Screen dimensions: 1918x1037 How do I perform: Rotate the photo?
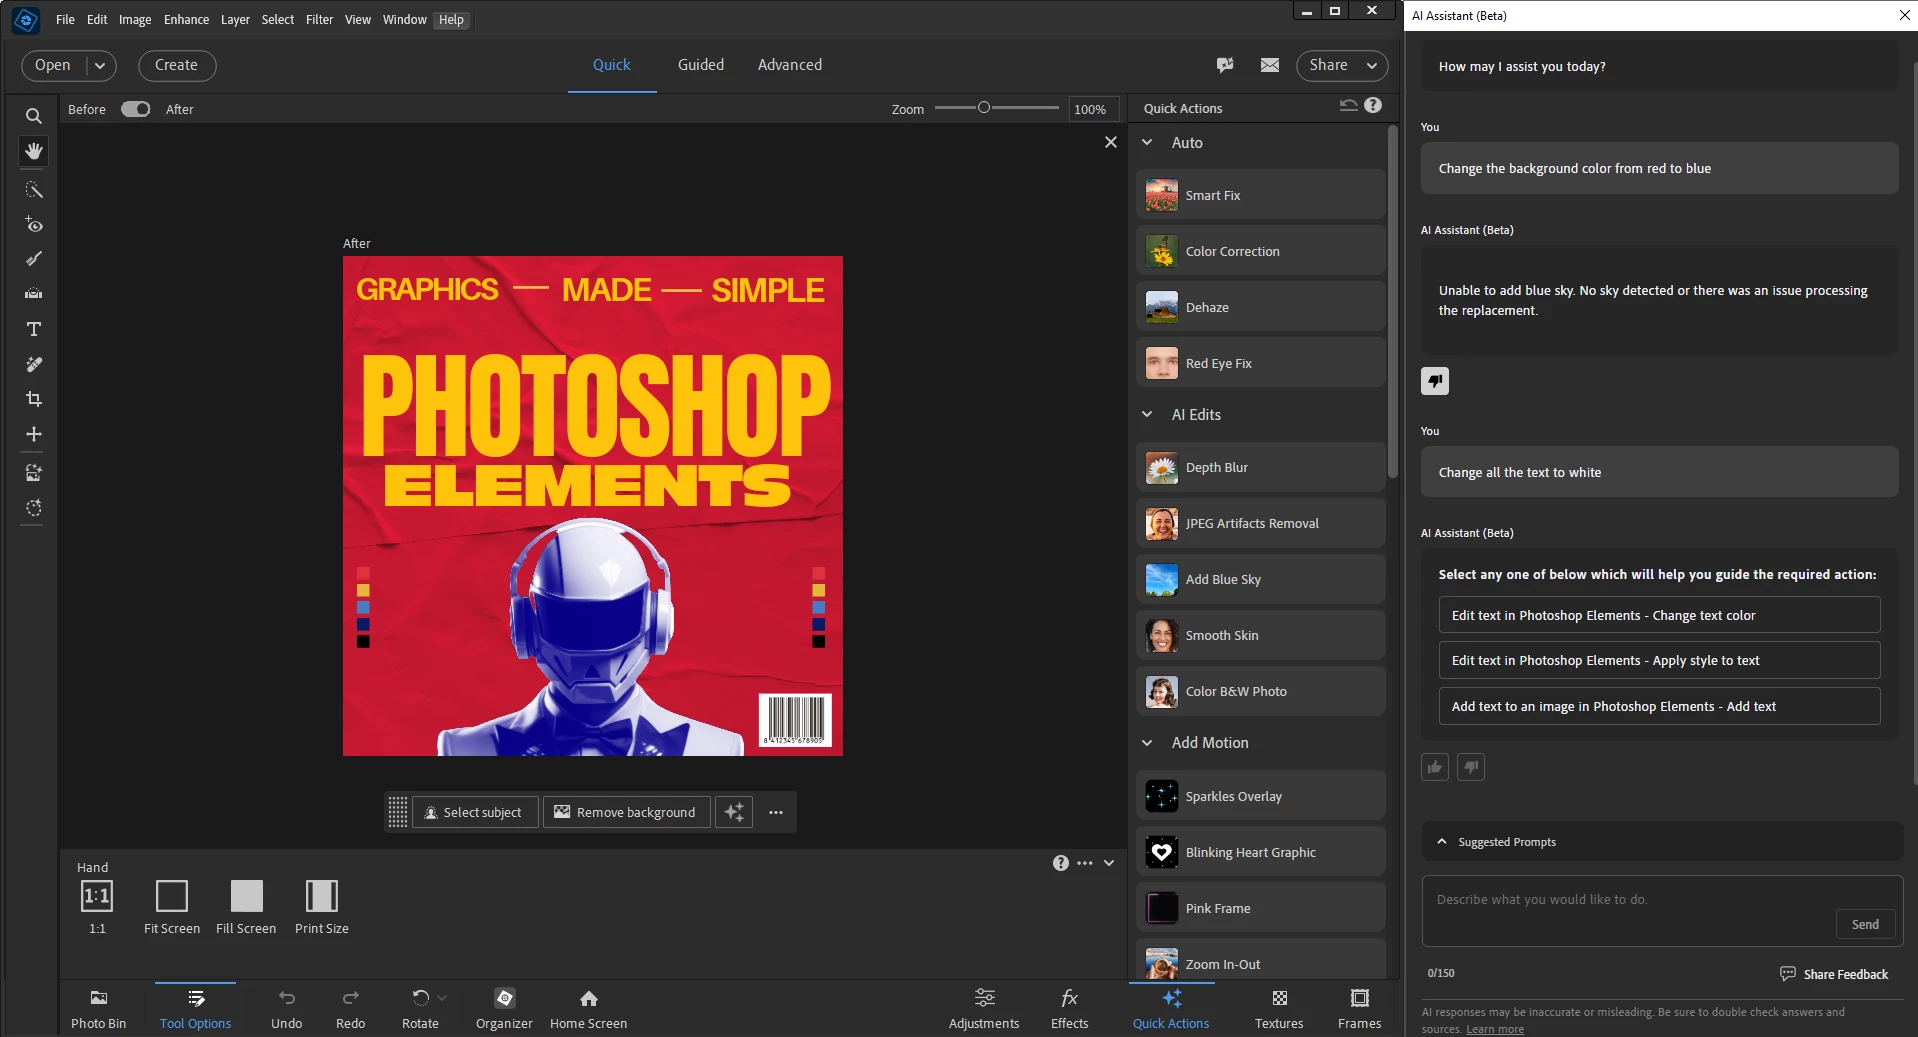(x=420, y=1008)
